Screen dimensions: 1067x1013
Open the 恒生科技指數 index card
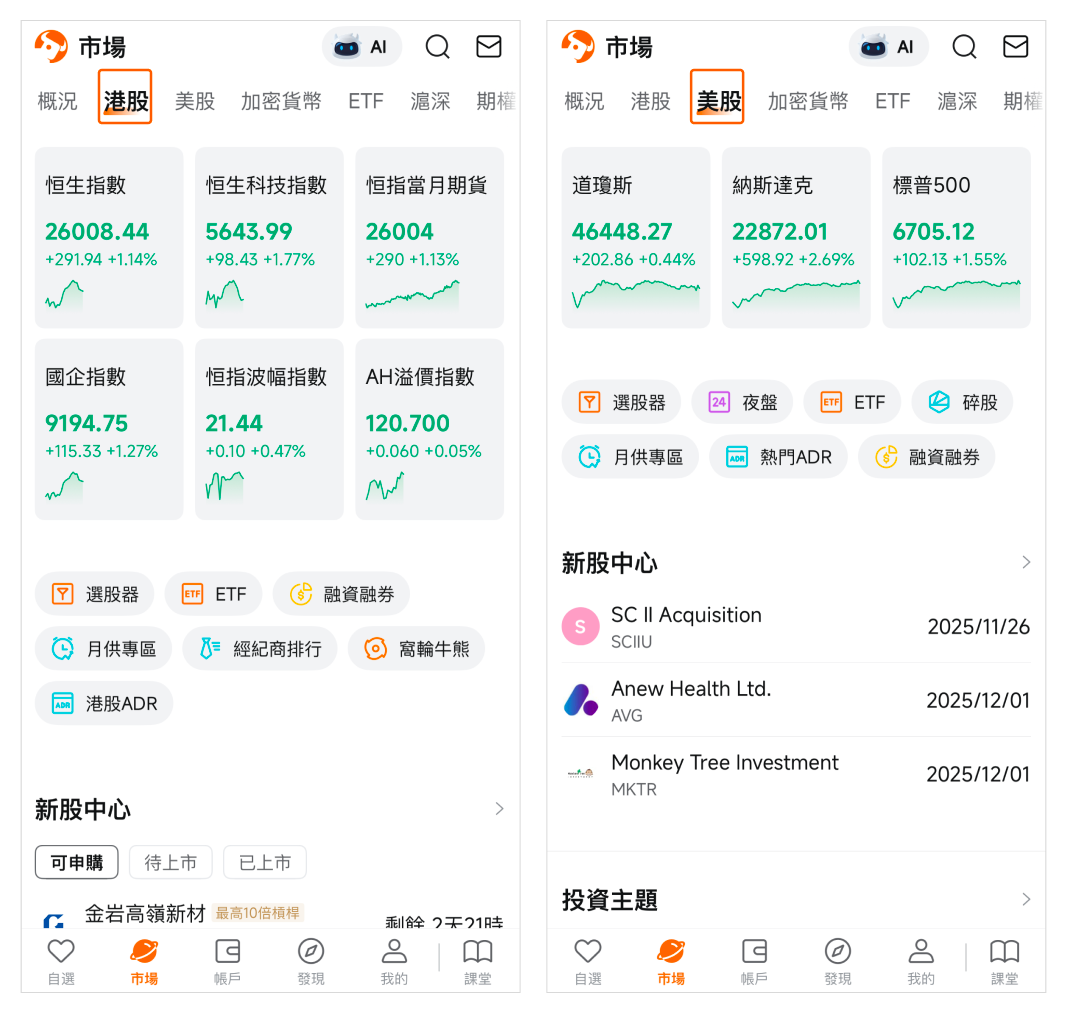pos(269,238)
